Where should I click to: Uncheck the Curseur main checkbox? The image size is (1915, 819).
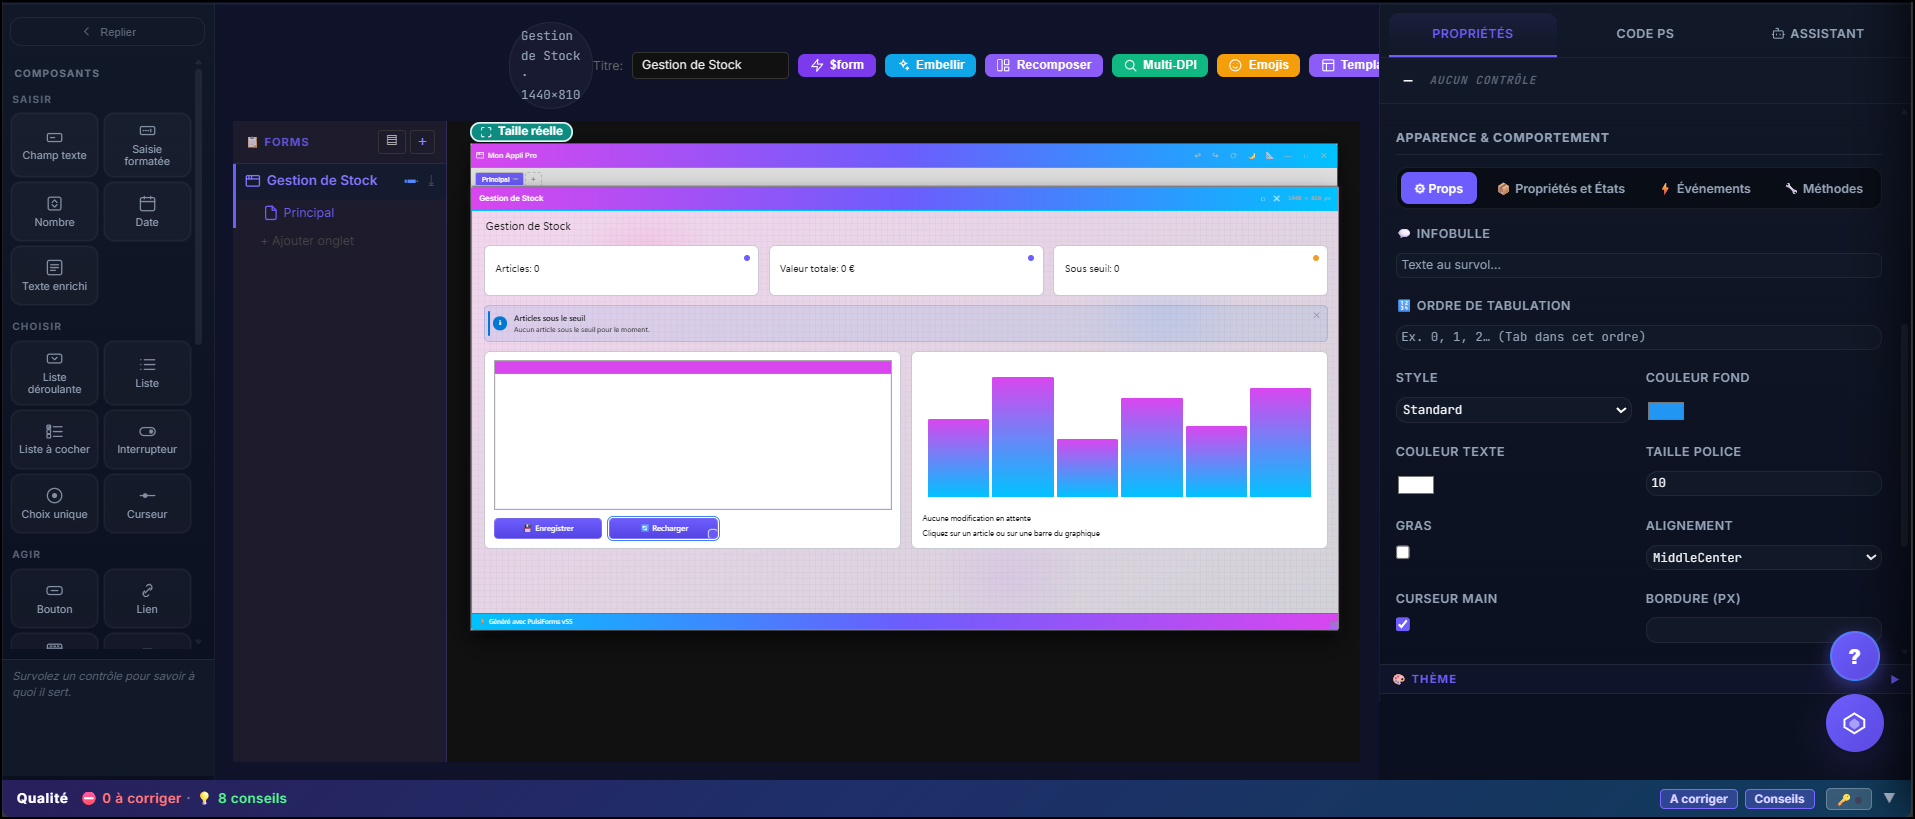[1403, 624]
